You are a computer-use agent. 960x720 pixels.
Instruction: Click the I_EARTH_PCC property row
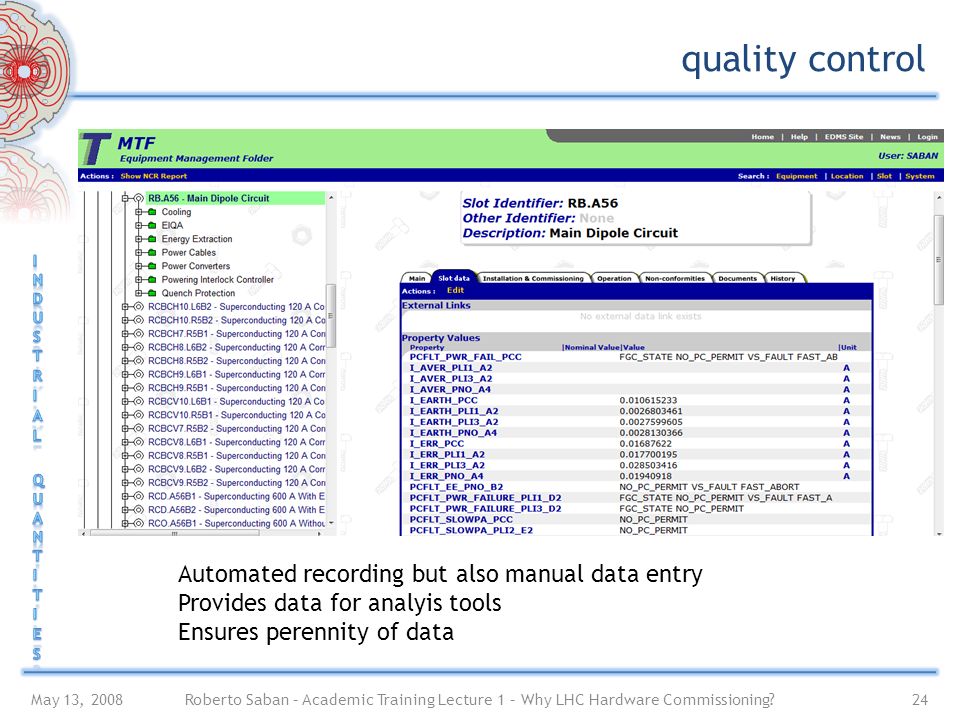(x=637, y=400)
